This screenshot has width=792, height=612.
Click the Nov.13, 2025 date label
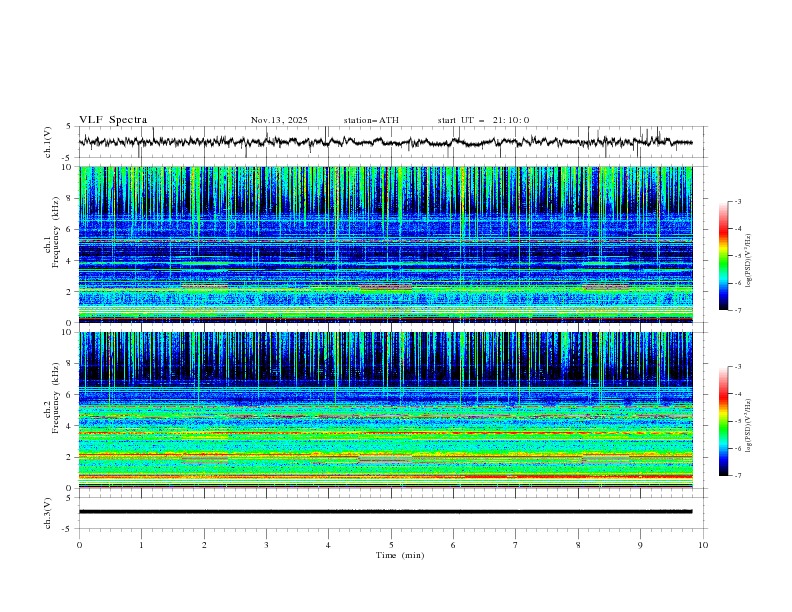(x=279, y=120)
